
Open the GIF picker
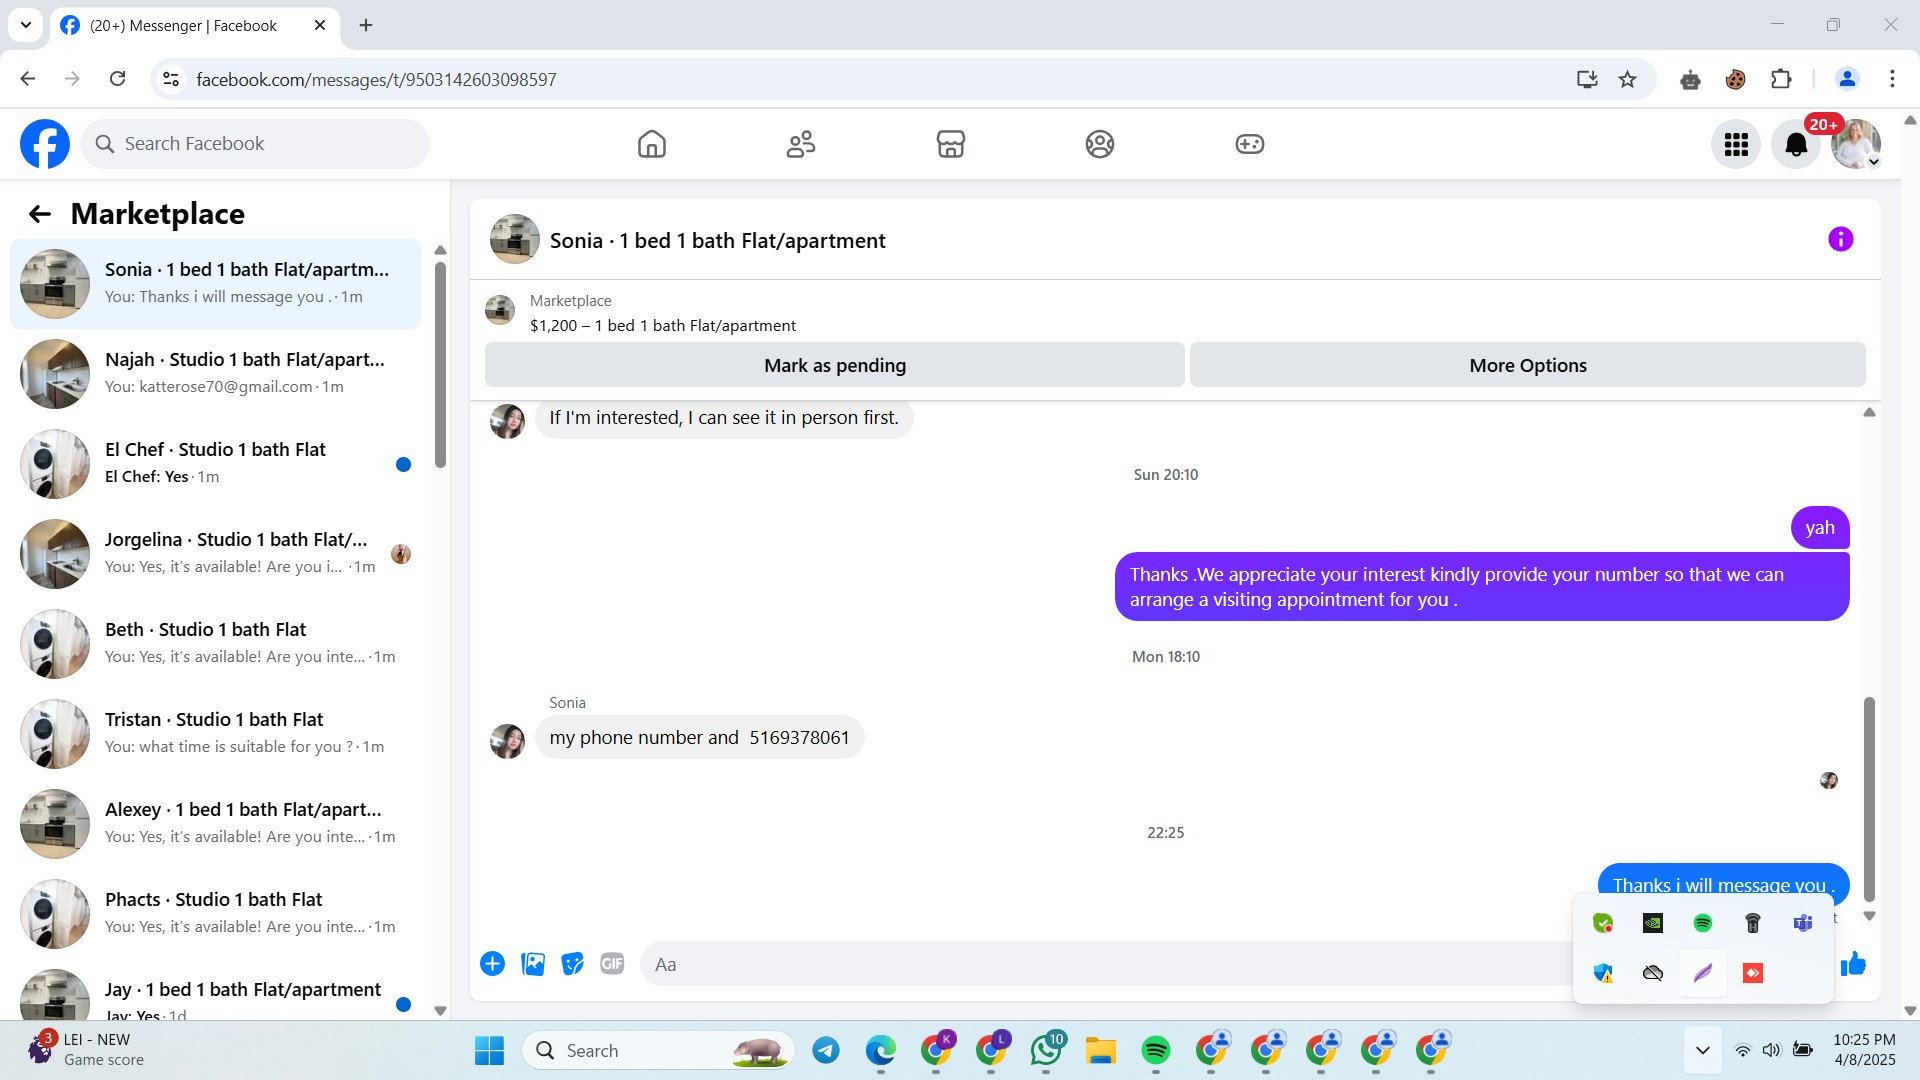pyautogui.click(x=612, y=964)
